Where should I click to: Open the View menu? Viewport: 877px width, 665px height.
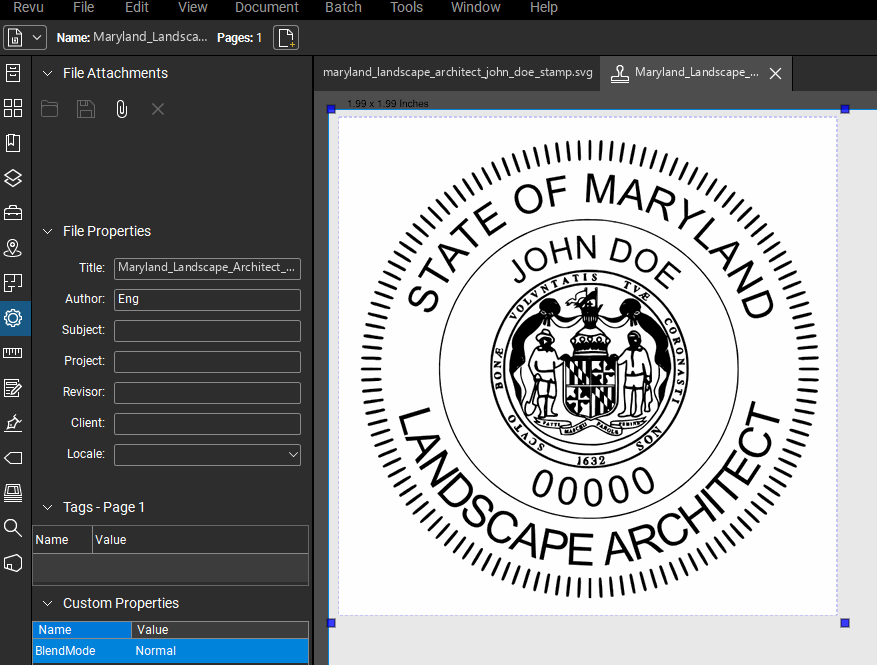192,7
